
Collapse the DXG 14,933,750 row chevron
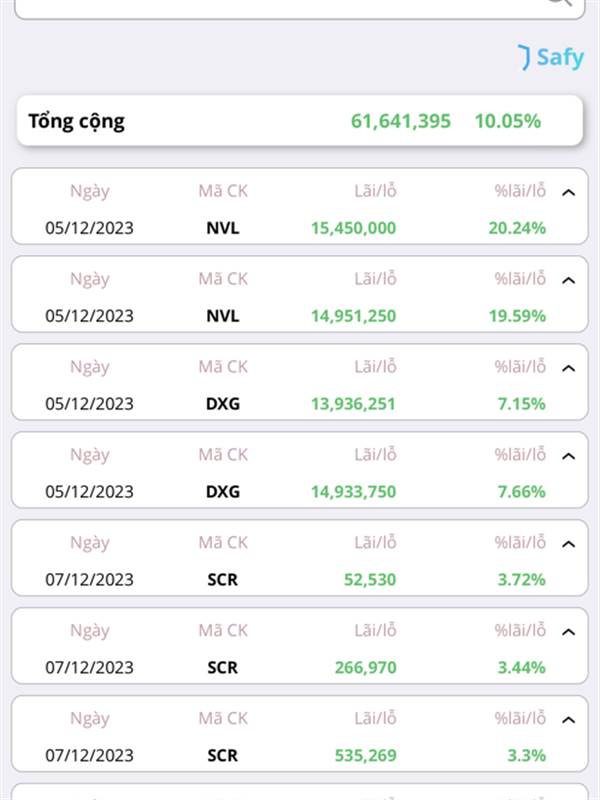click(x=568, y=456)
